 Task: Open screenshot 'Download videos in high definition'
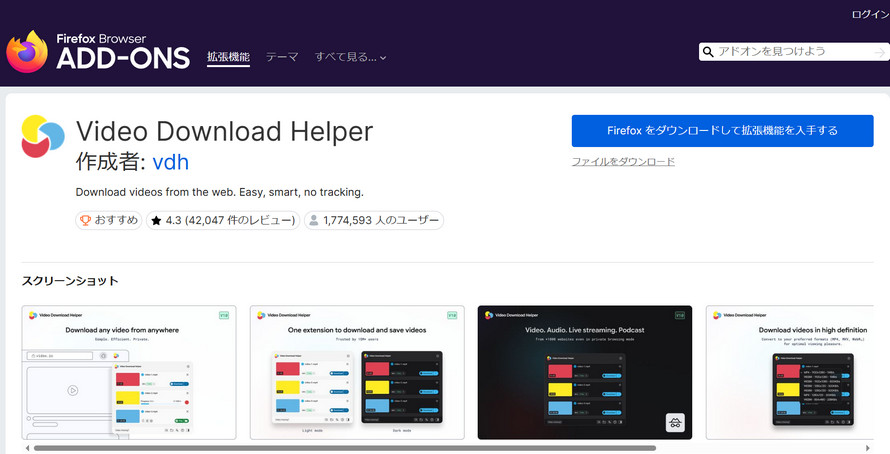(790, 372)
